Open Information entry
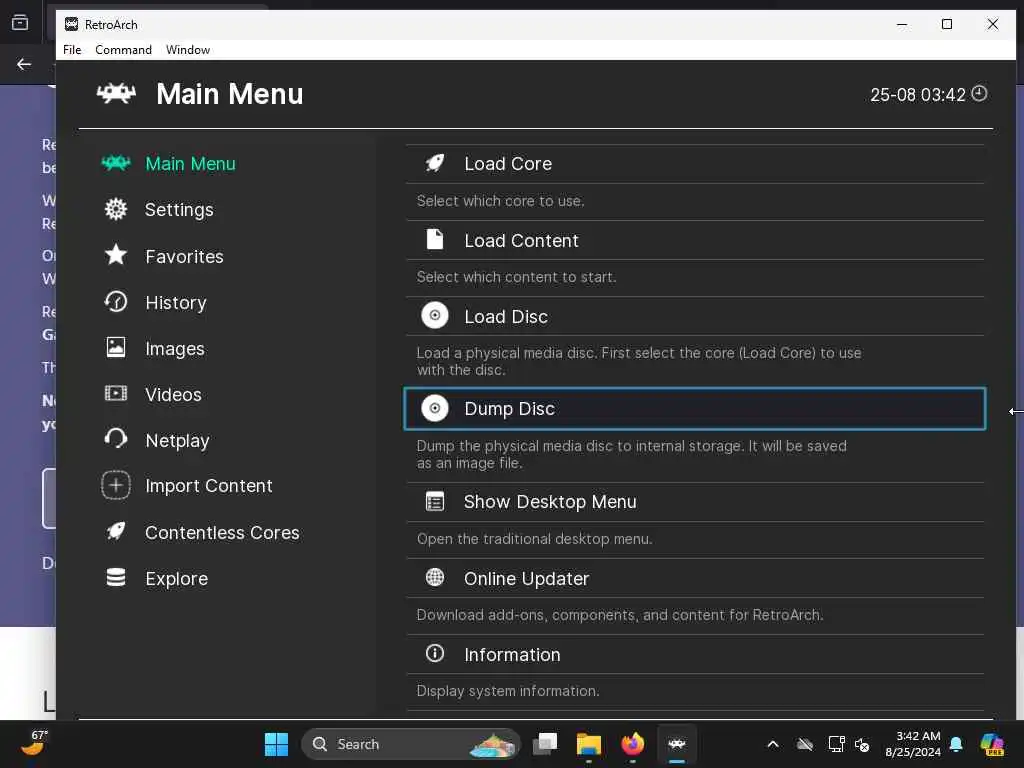Image resolution: width=1024 pixels, height=768 pixels. (695, 654)
